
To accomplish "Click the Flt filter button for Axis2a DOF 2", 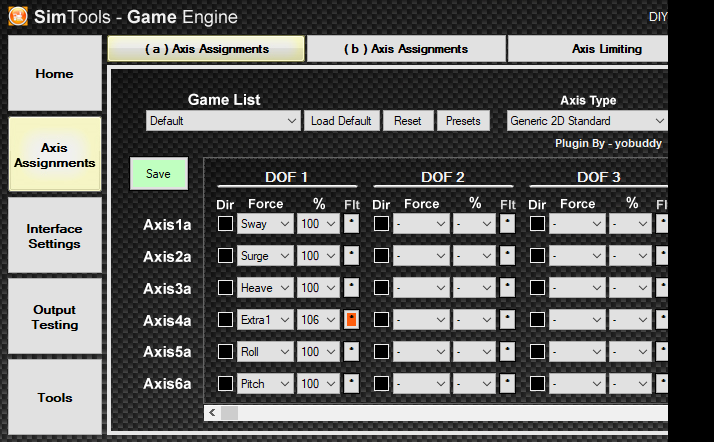I will [x=507, y=255].
